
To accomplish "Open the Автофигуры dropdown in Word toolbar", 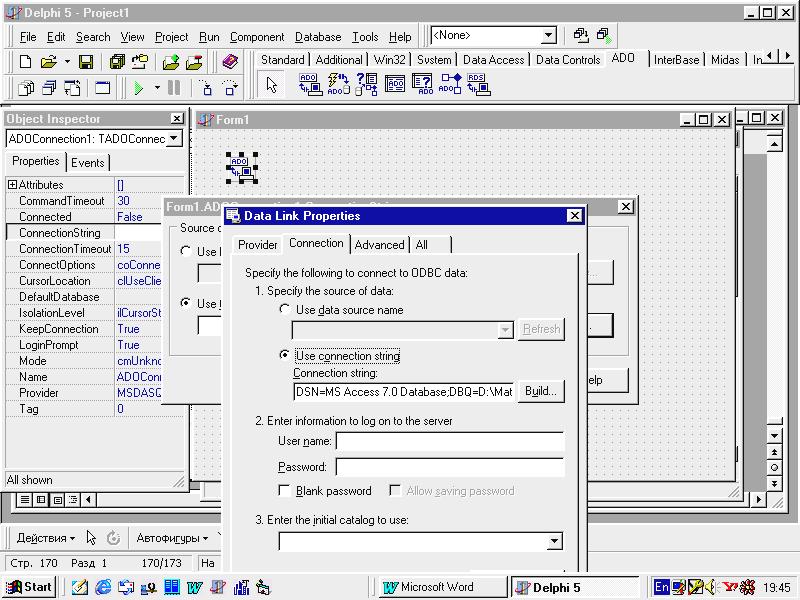I will [x=172, y=538].
